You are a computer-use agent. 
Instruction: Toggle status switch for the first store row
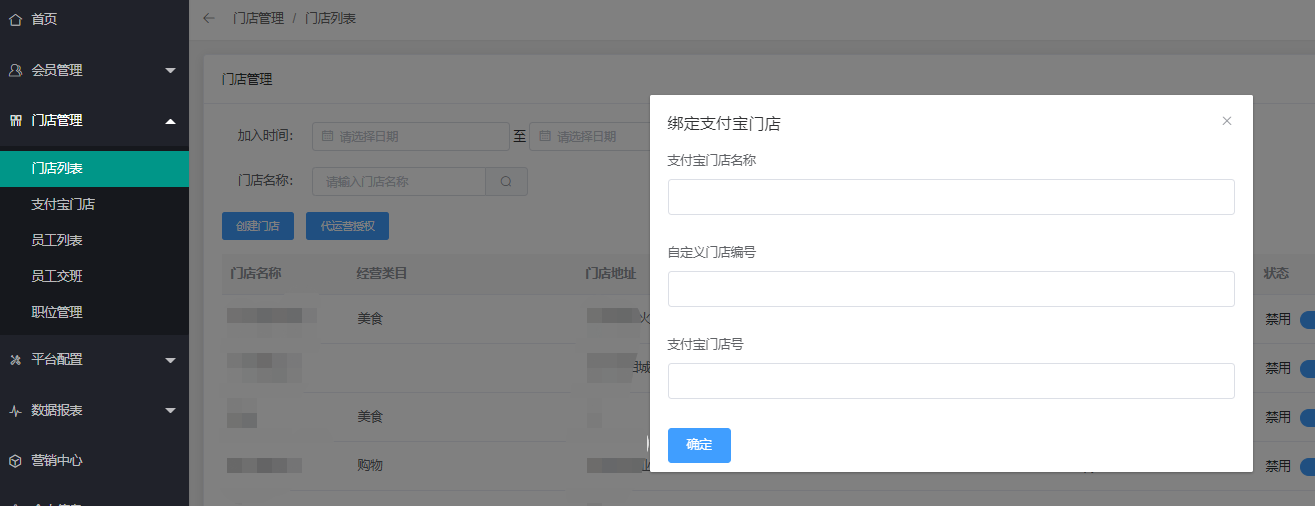(1306, 320)
